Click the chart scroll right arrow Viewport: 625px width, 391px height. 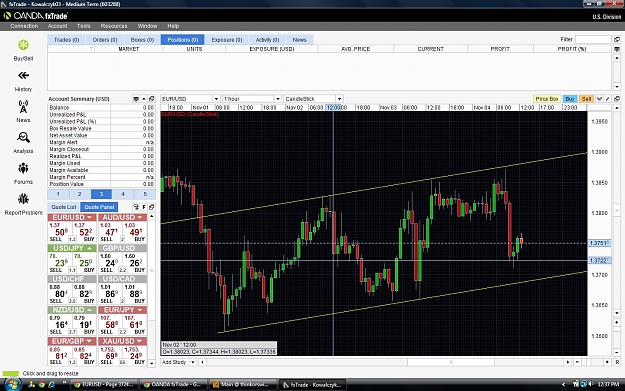pyautogui.click(x=568, y=362)
